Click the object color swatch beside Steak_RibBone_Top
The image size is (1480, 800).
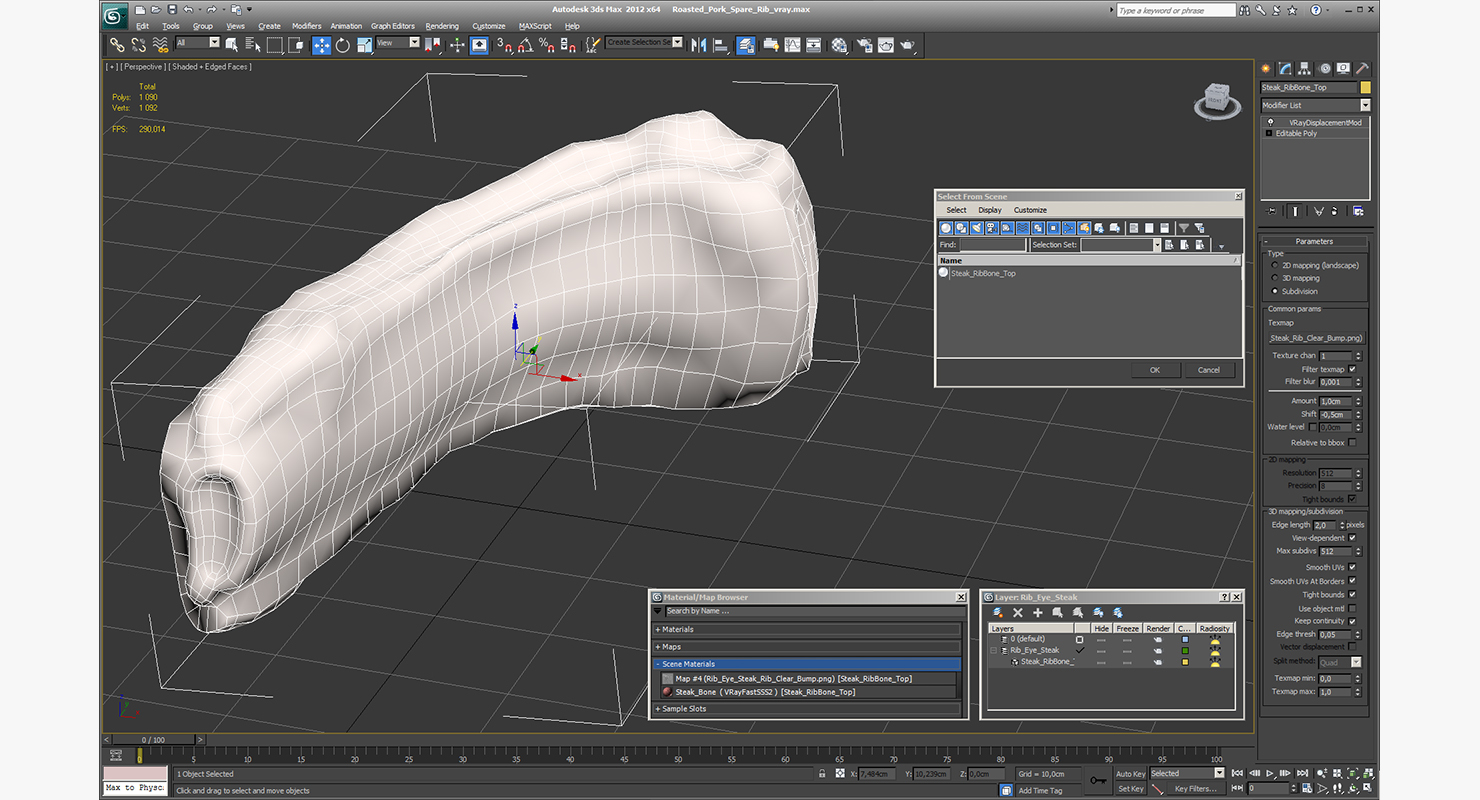point(1366,88)
